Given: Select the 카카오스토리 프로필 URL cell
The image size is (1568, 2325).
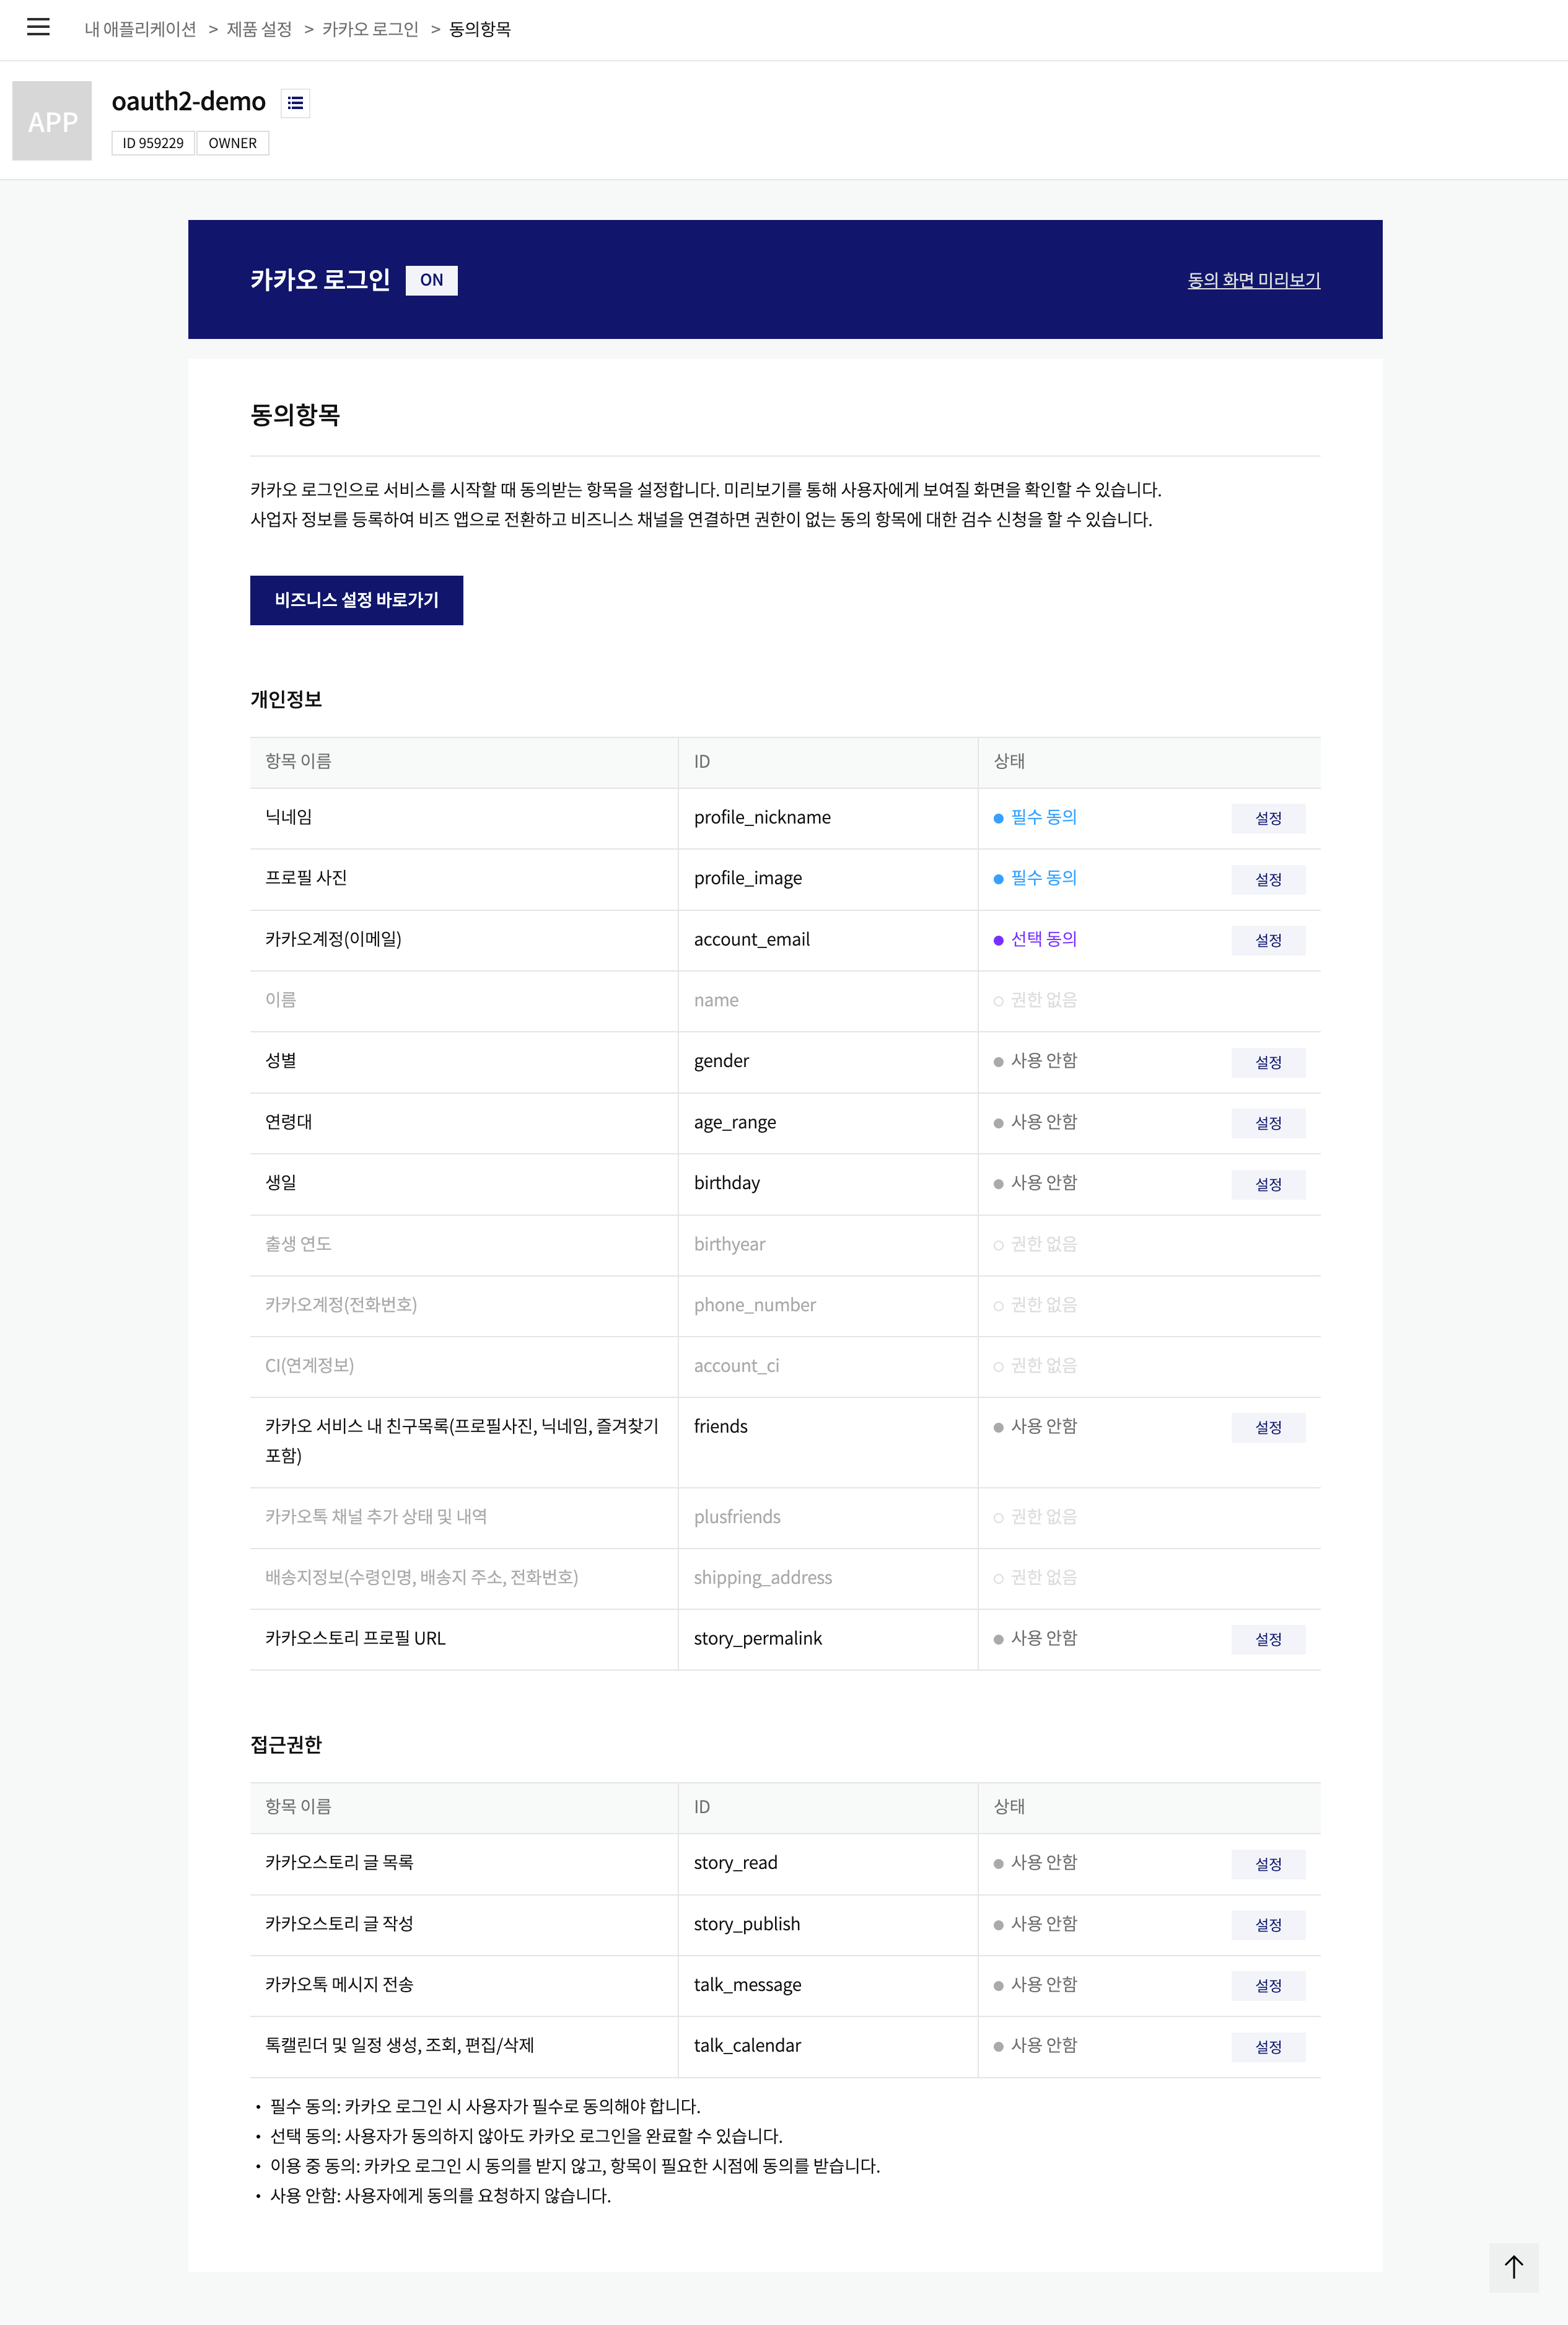Looking at the screenshot, I should tap(464, 1640).
